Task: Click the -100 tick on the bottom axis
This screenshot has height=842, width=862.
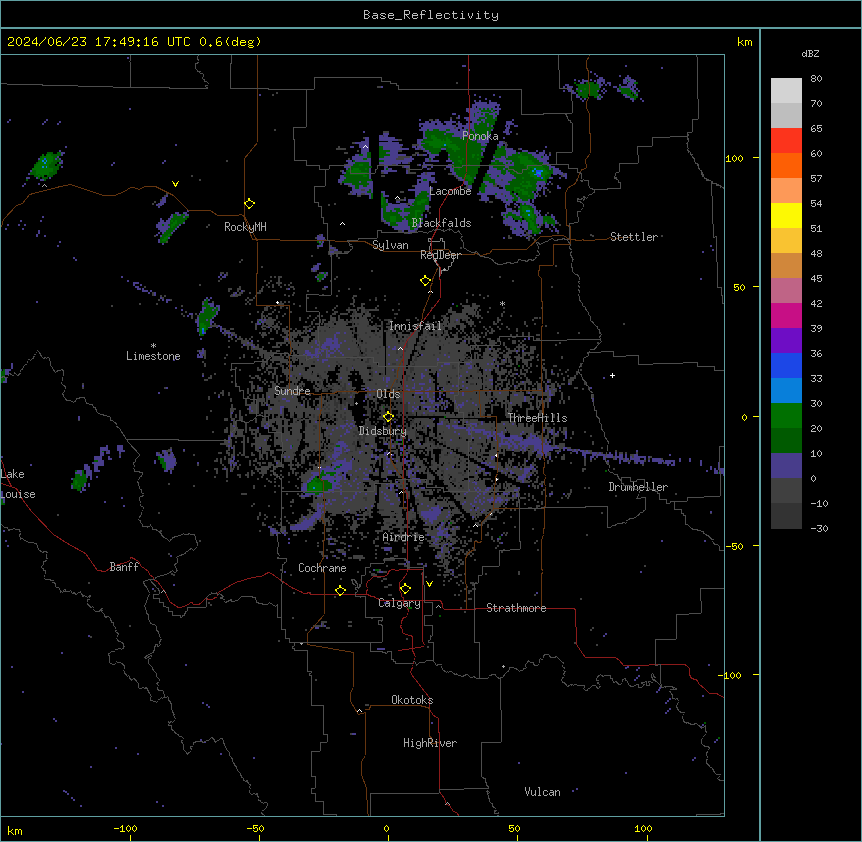Action: coord(125,828)
